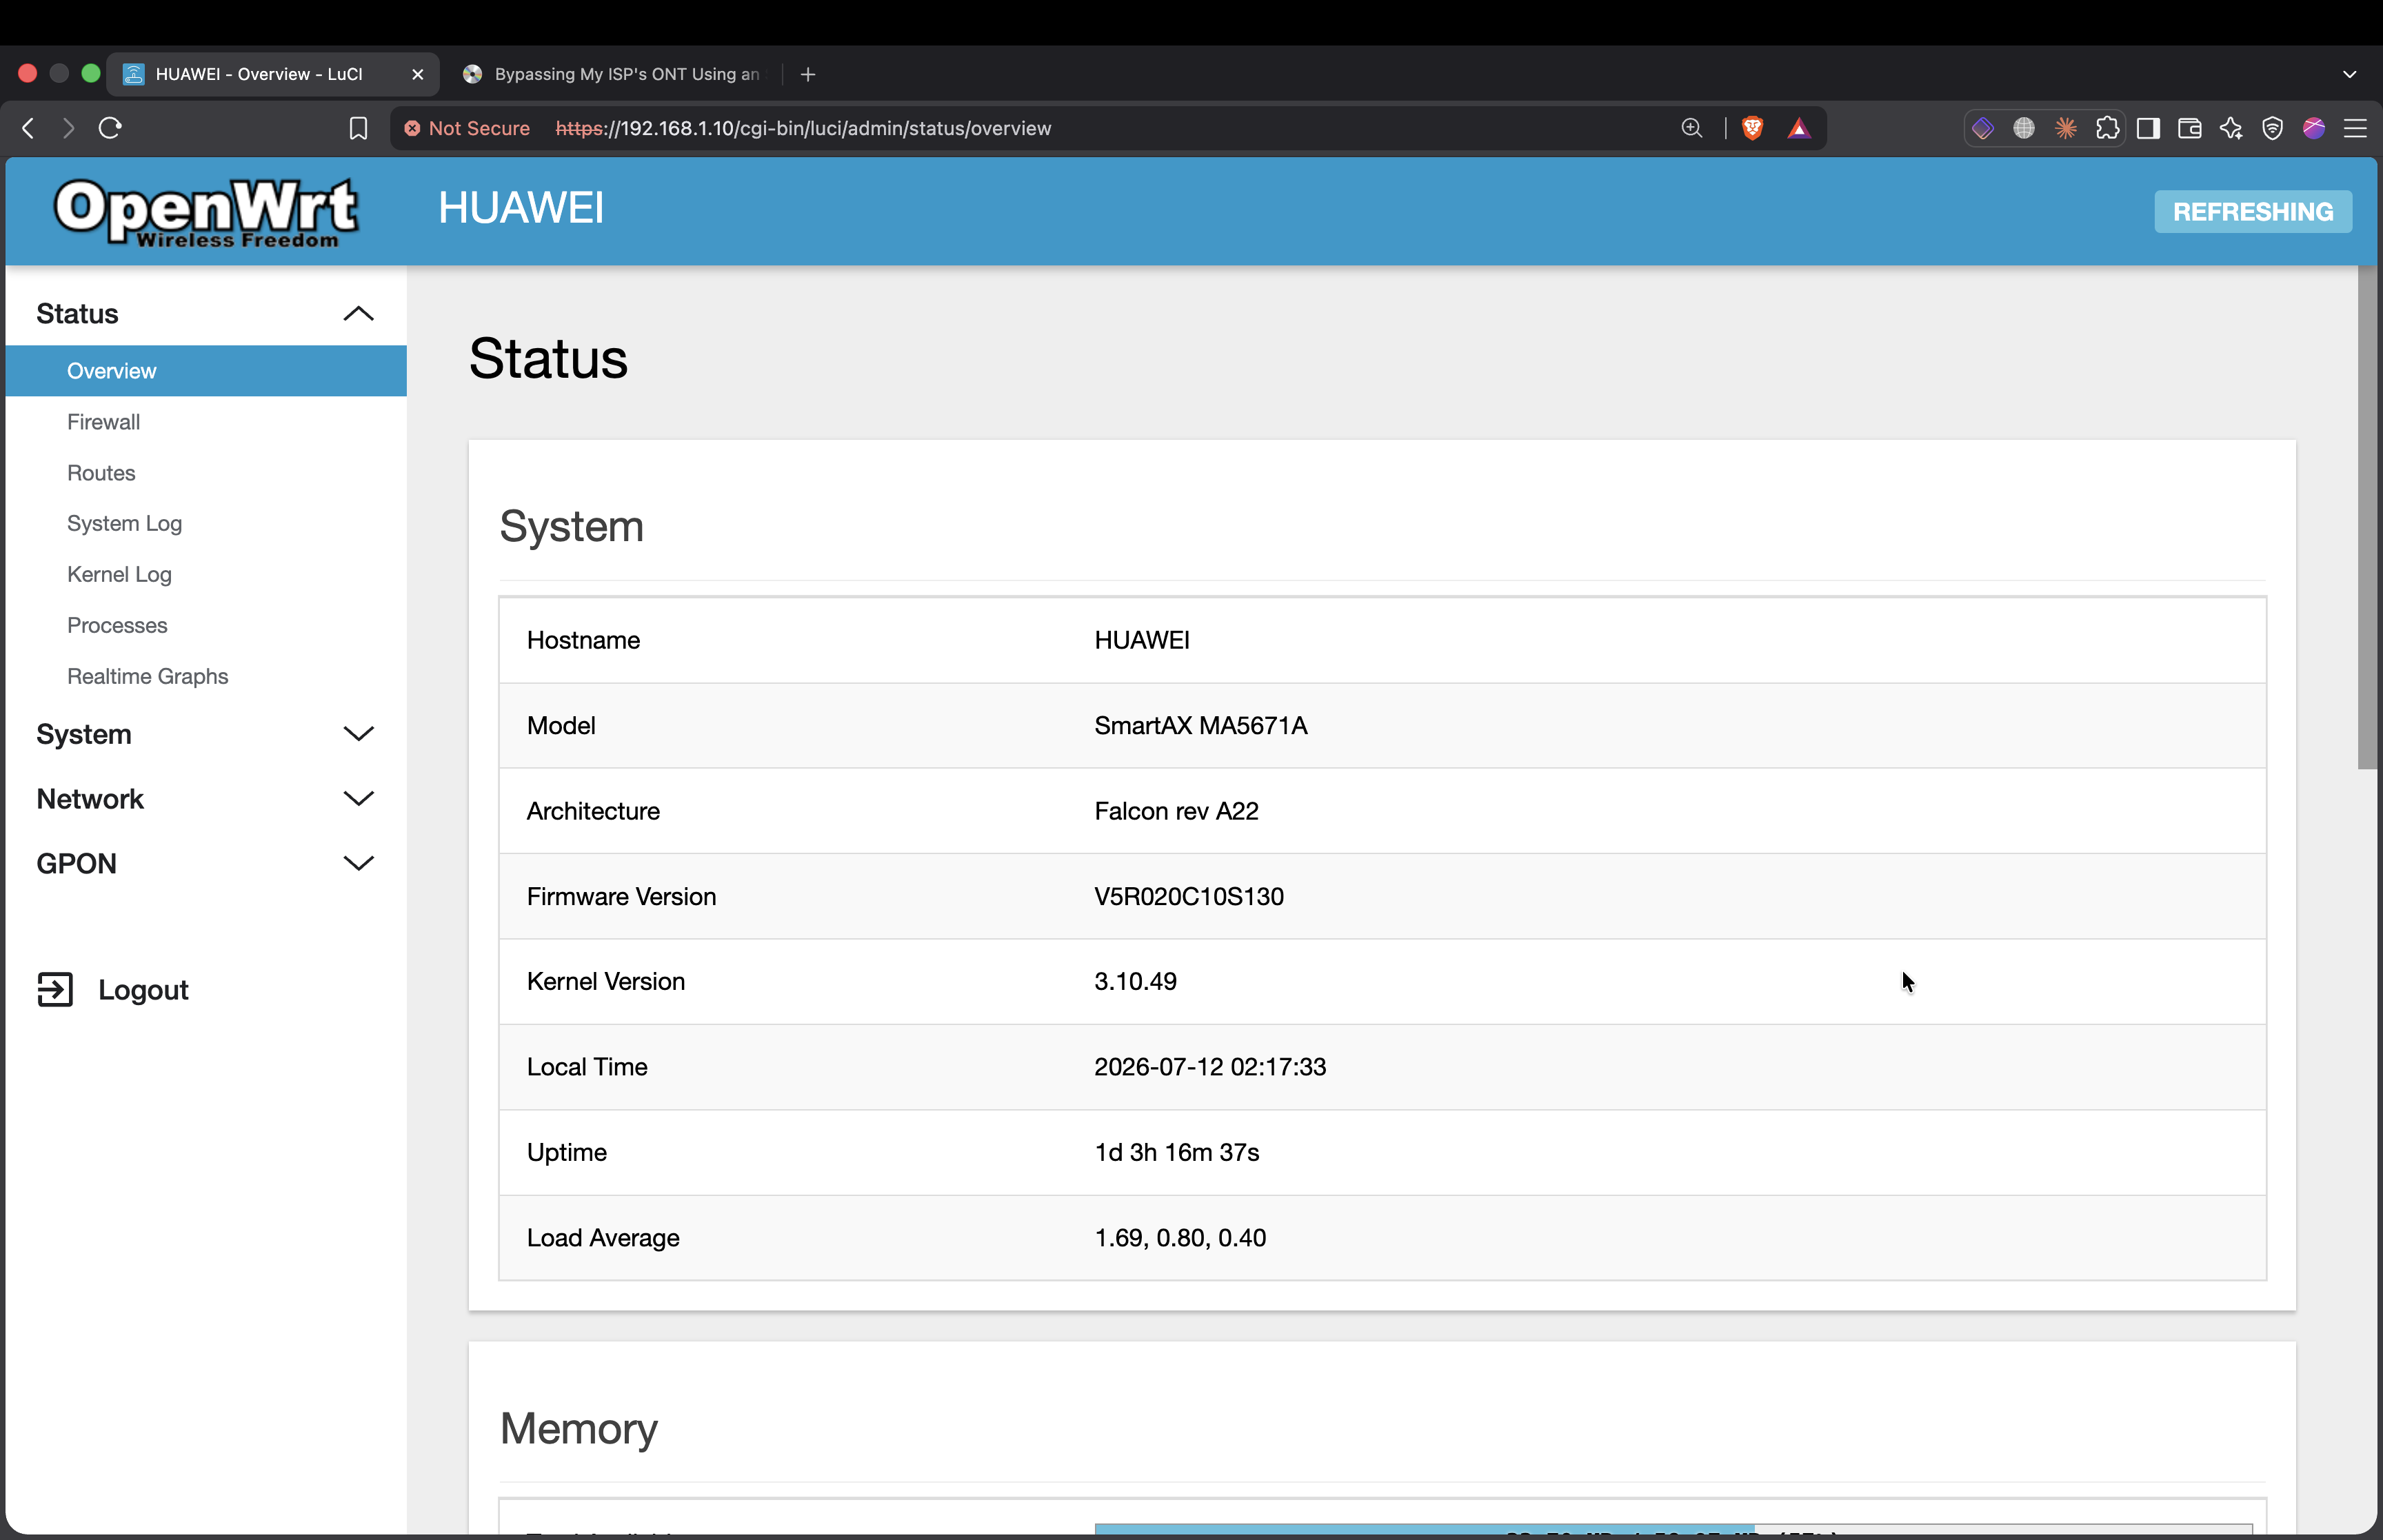This screenshot has height=1540, width=2383.
Task: Click the Model value SmartAX MA5671A
Action: click(1200, 726)
